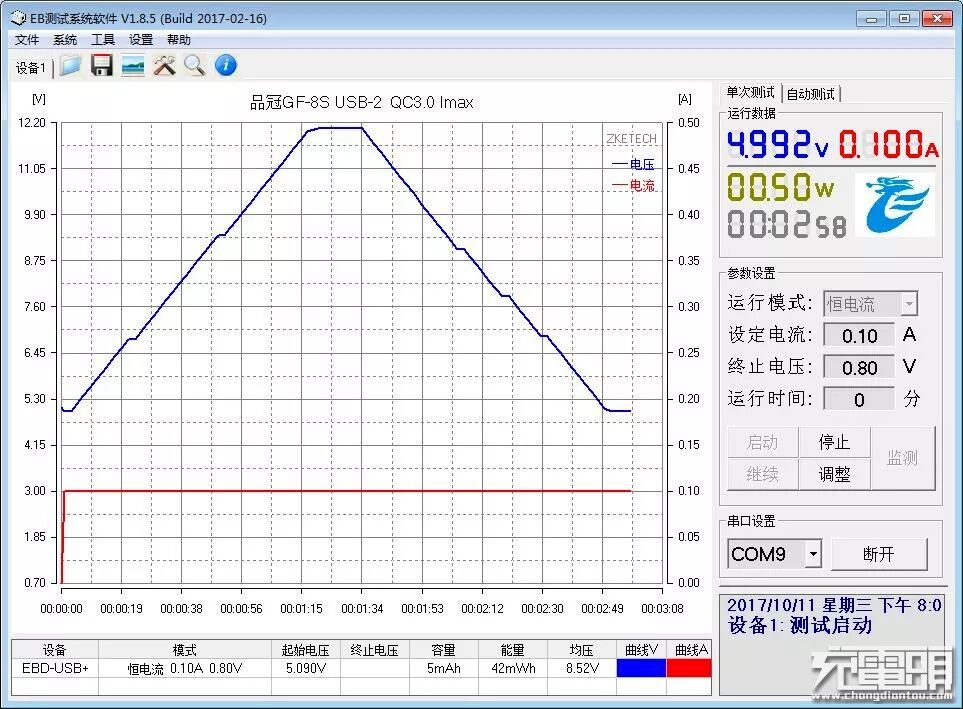Select the 恒电流 0.10A 0.80V cell
The width and height of the screenshot is (963, 709).
point(185,668)
